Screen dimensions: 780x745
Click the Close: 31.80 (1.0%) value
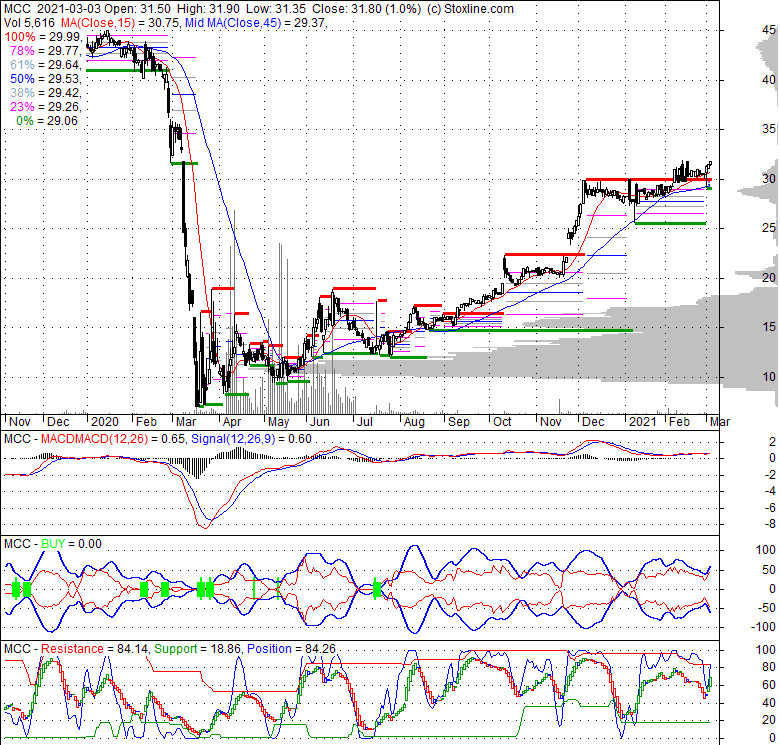[x=367, y=9]
